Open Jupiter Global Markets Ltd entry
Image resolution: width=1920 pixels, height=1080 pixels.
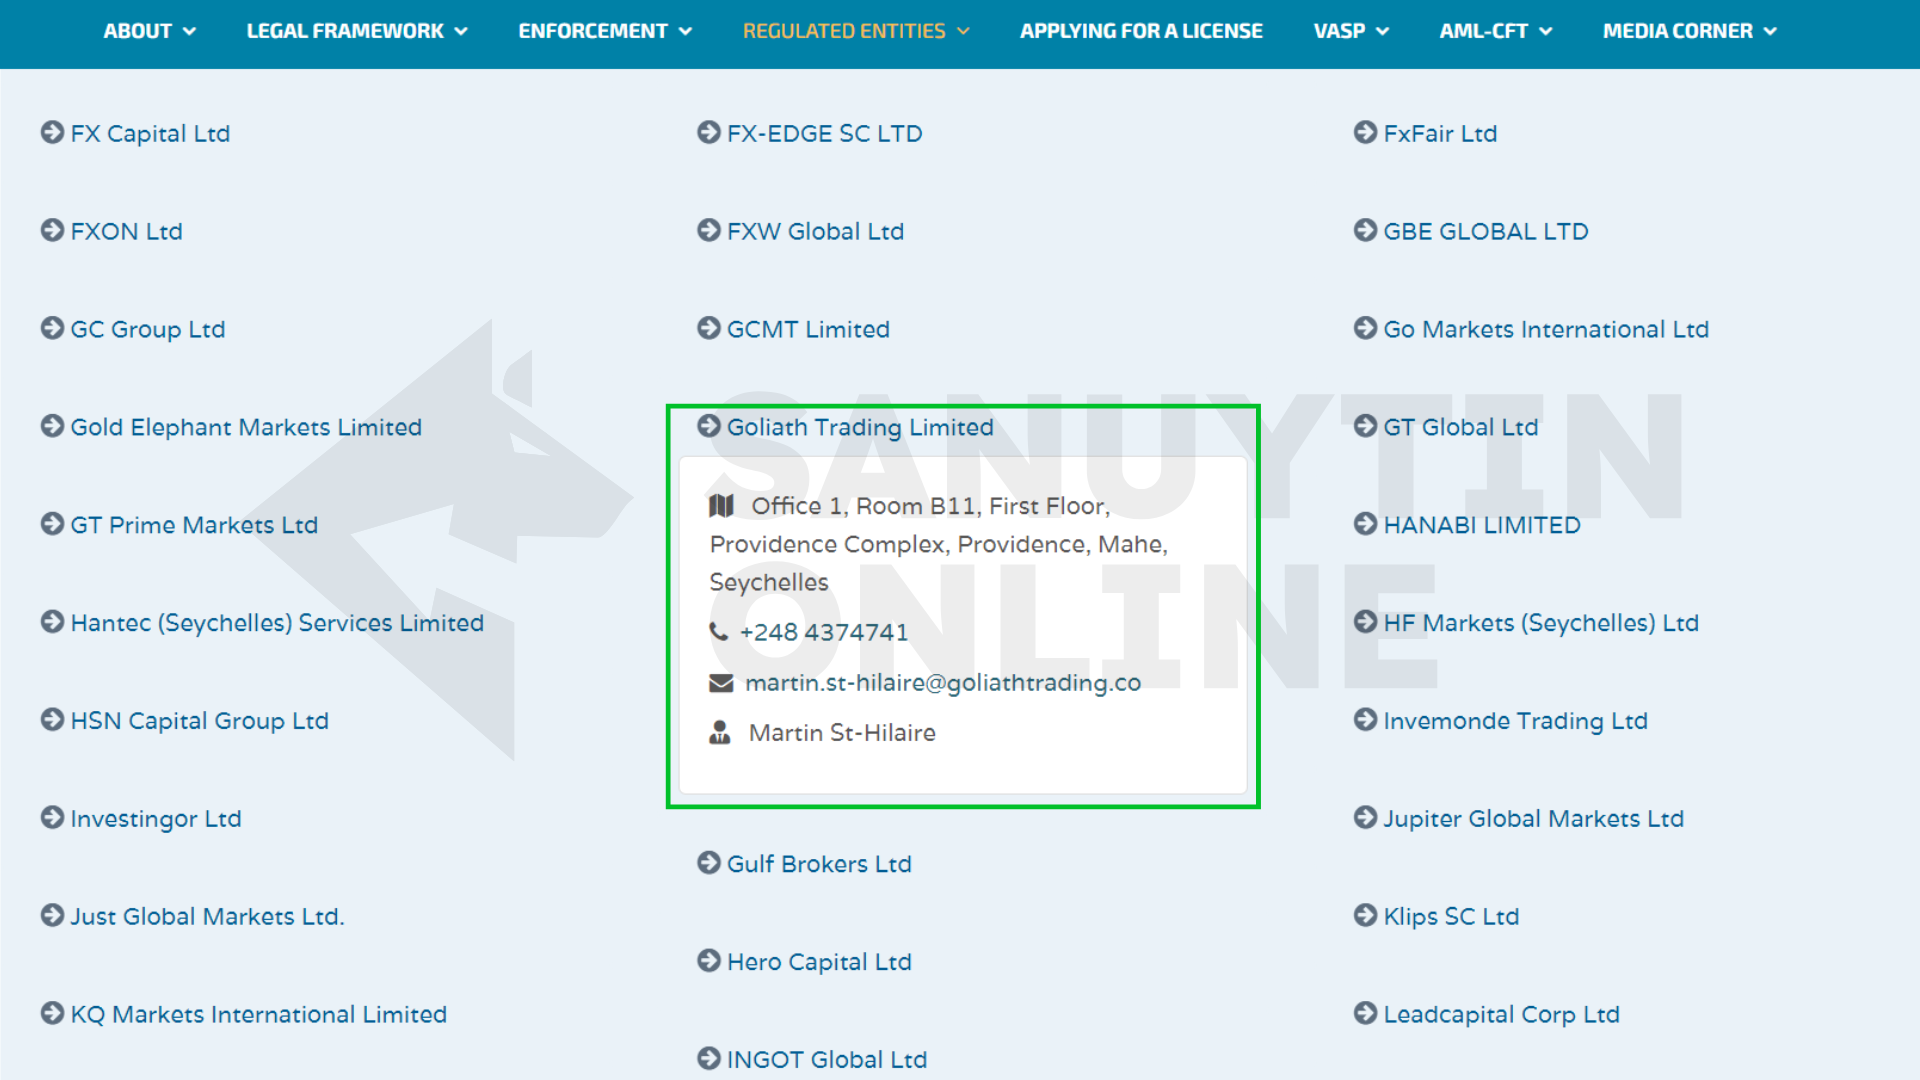(x=1533, y=819)
